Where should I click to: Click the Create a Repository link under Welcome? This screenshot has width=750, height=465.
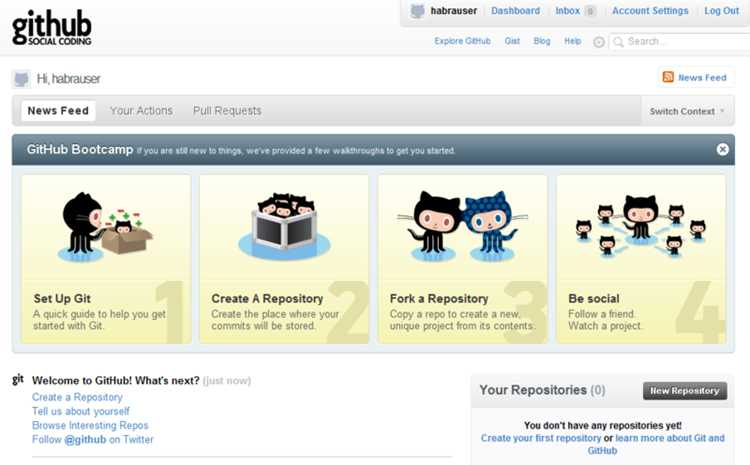coord(77,397)
